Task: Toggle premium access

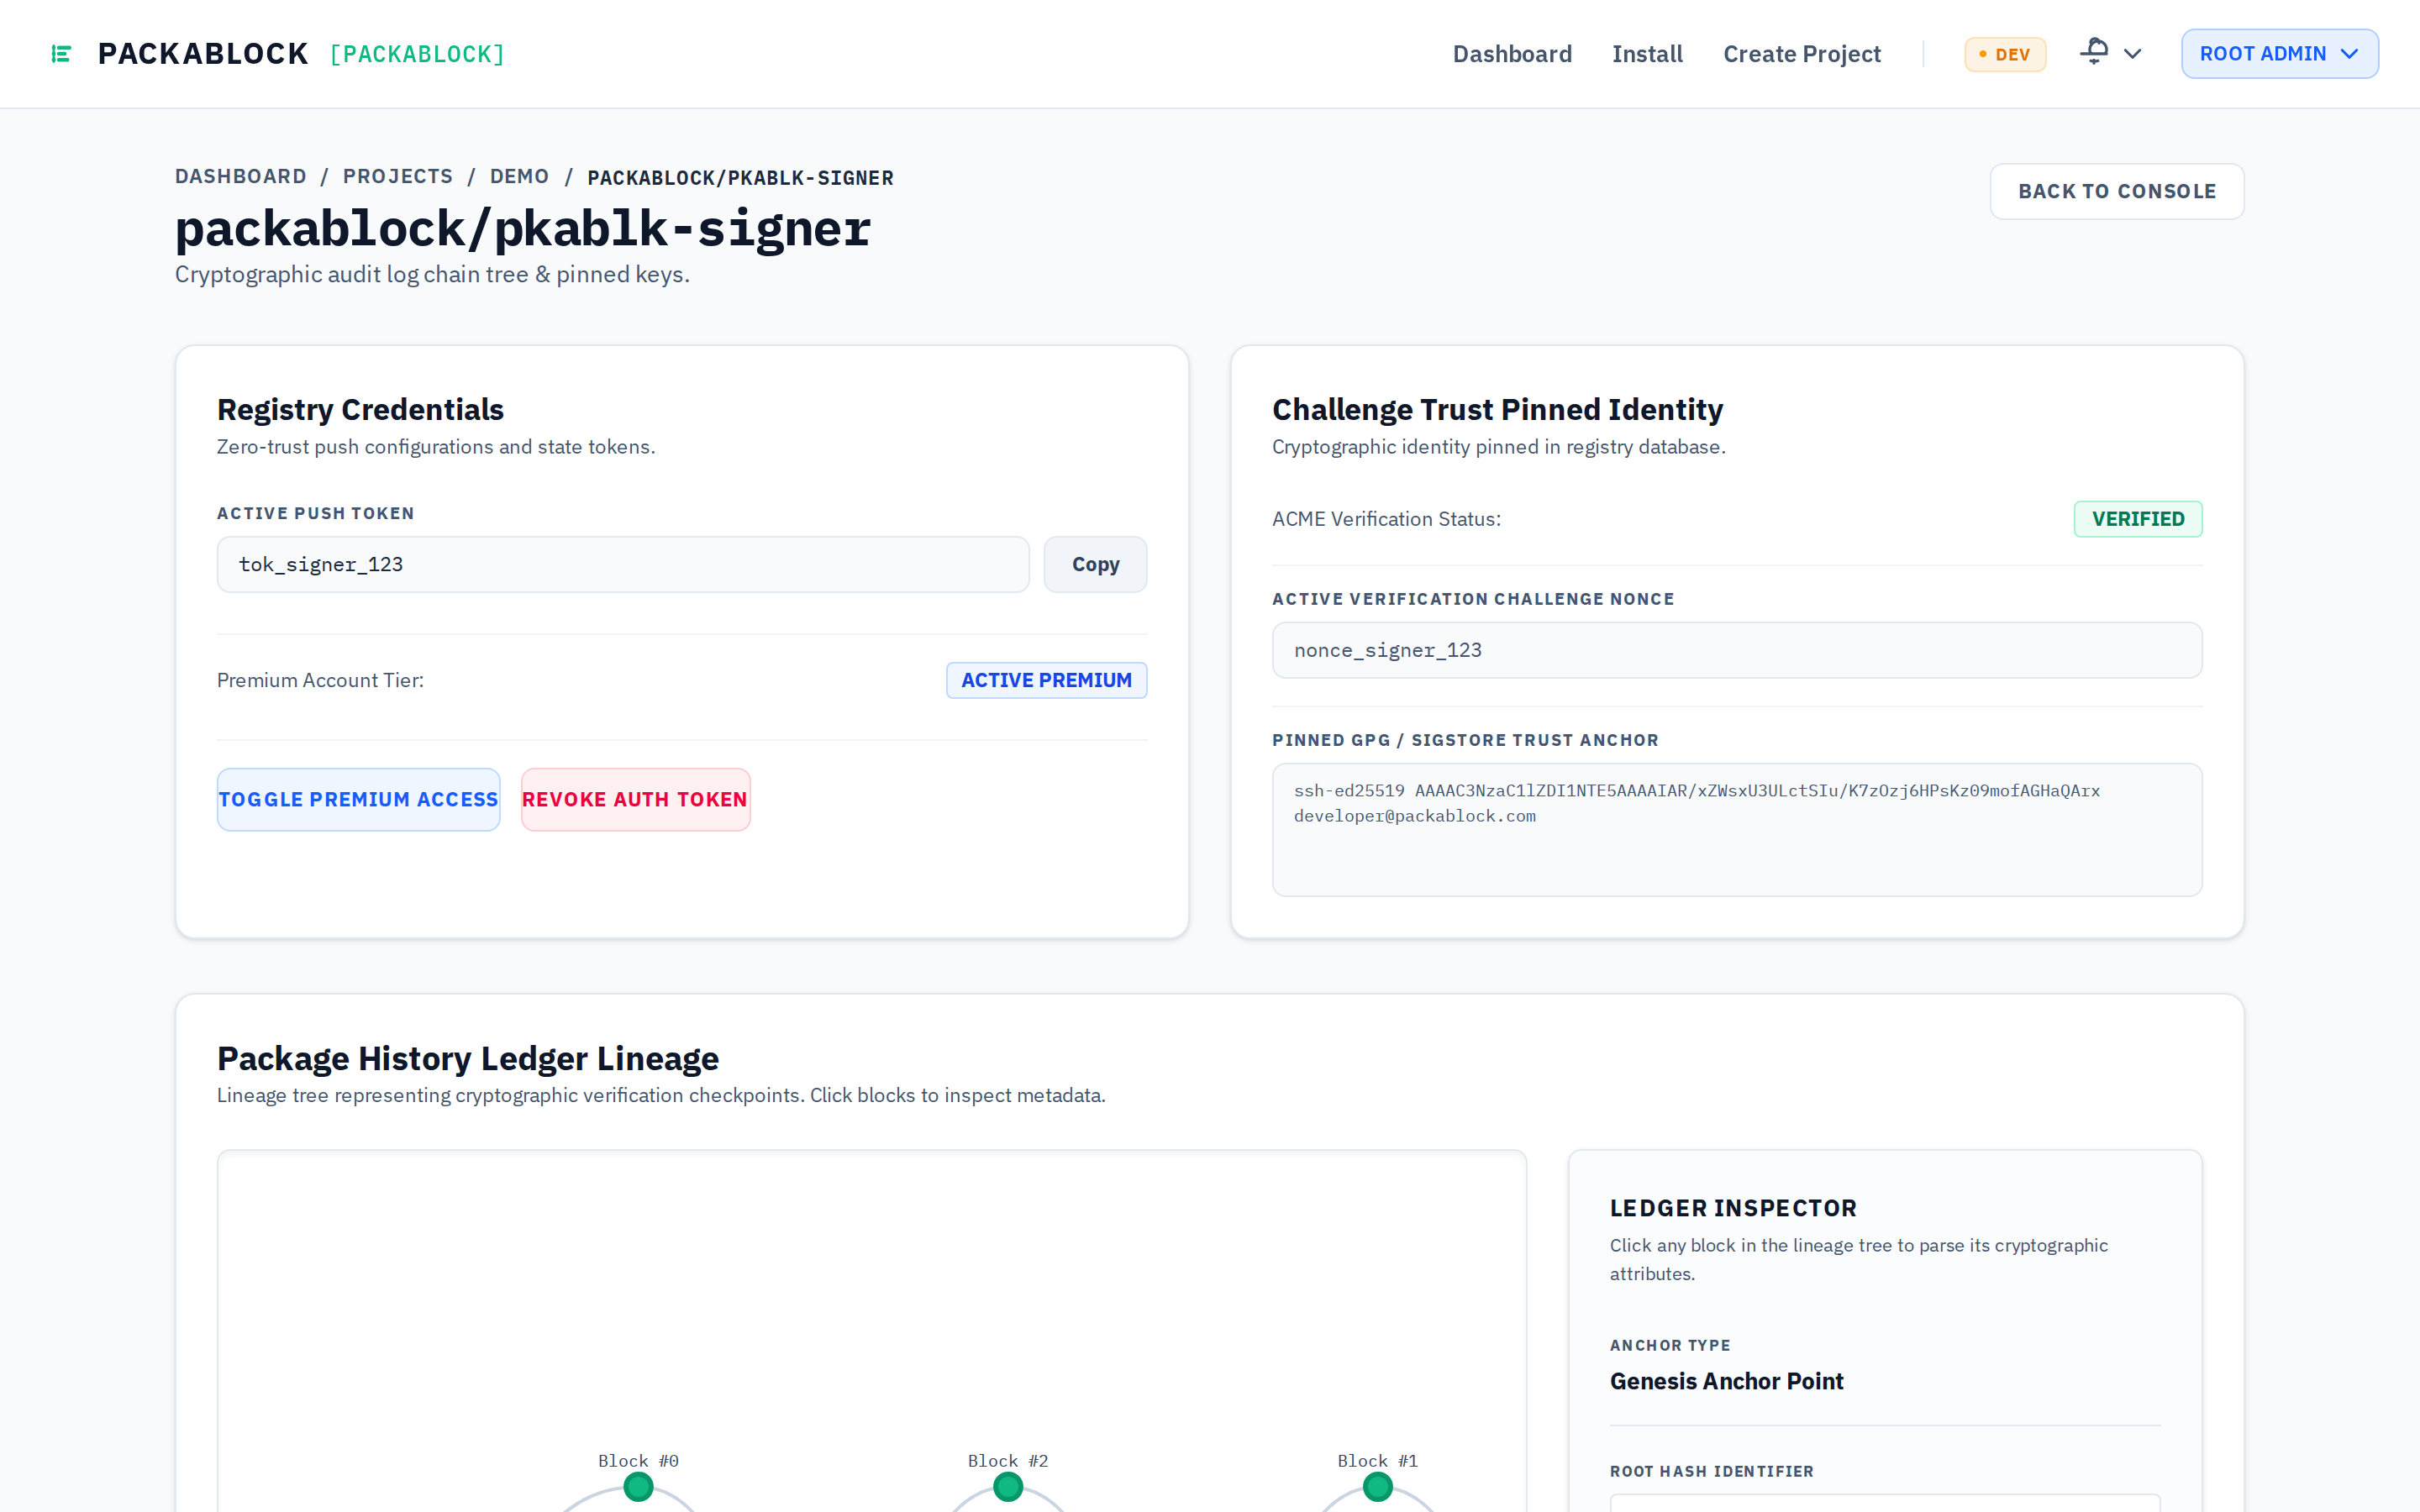Action: [358, 799]
